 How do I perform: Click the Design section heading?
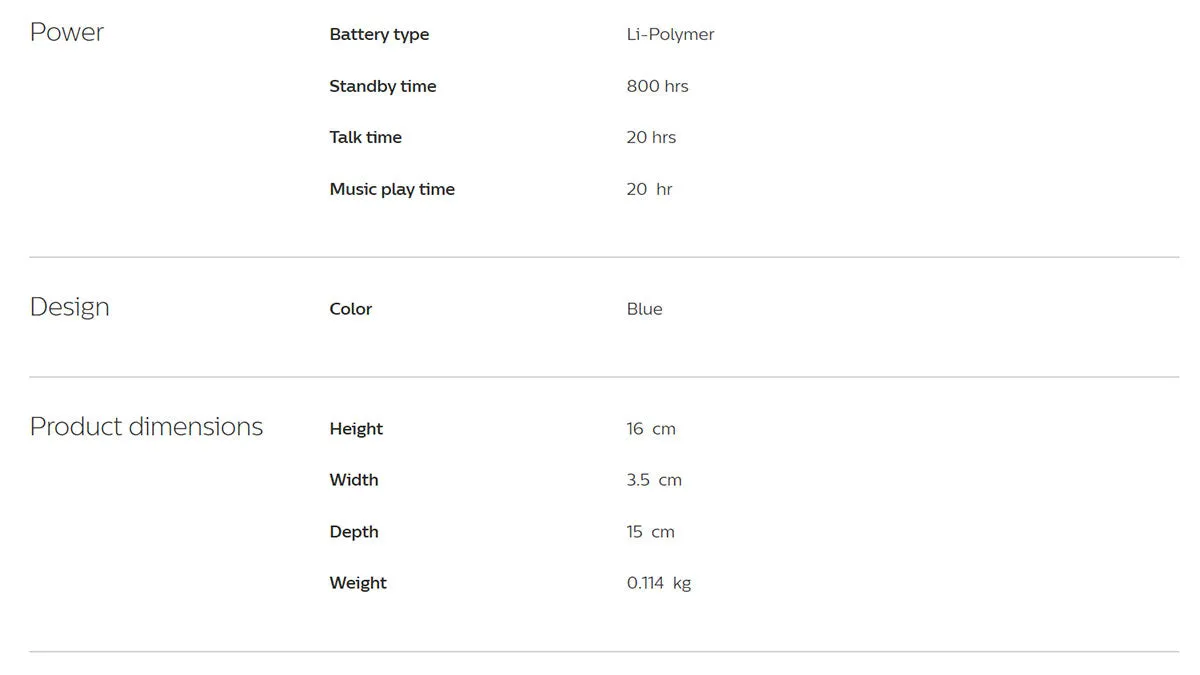69,307
